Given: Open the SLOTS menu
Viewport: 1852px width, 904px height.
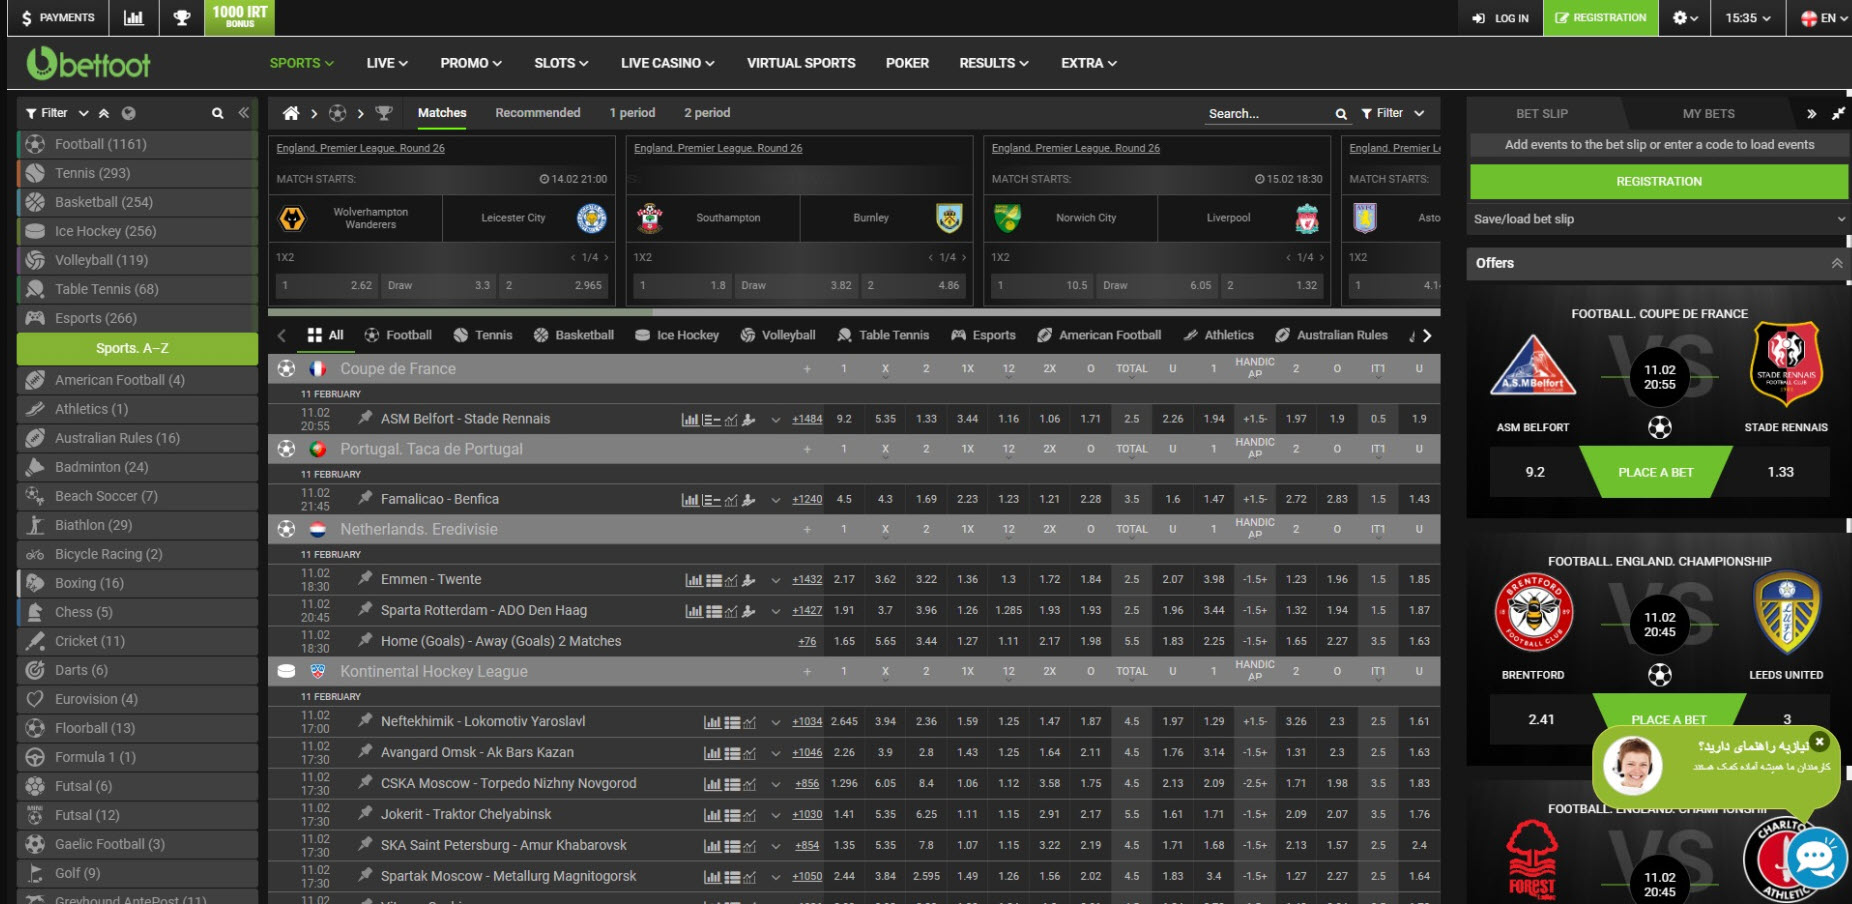Looking at the screenshot, I should [x=561, y=63].
